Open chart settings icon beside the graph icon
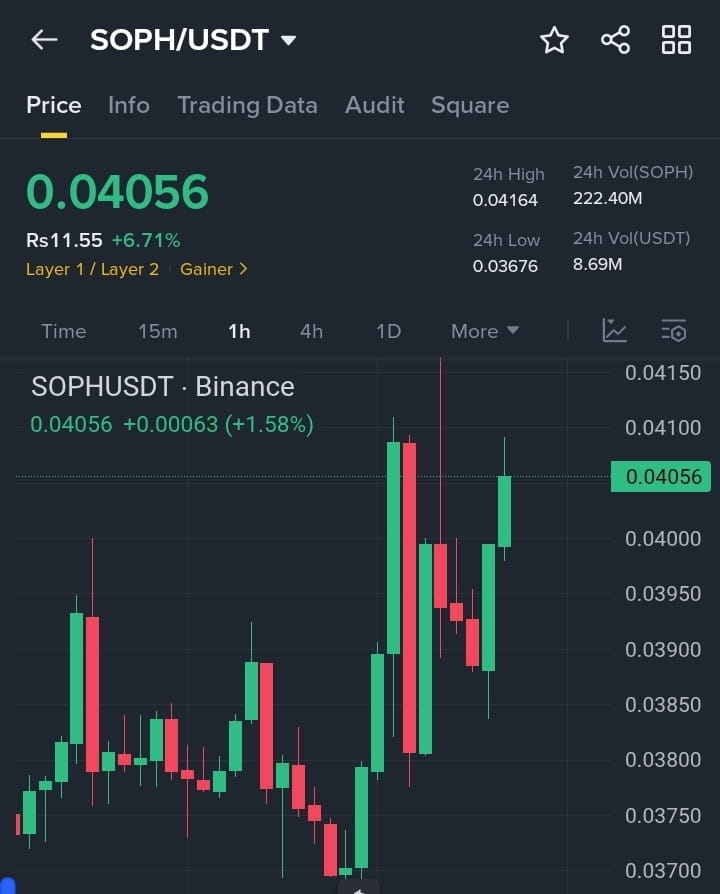Image resolution: width=720 pixels, height=894 pixels. pos(674,331)
